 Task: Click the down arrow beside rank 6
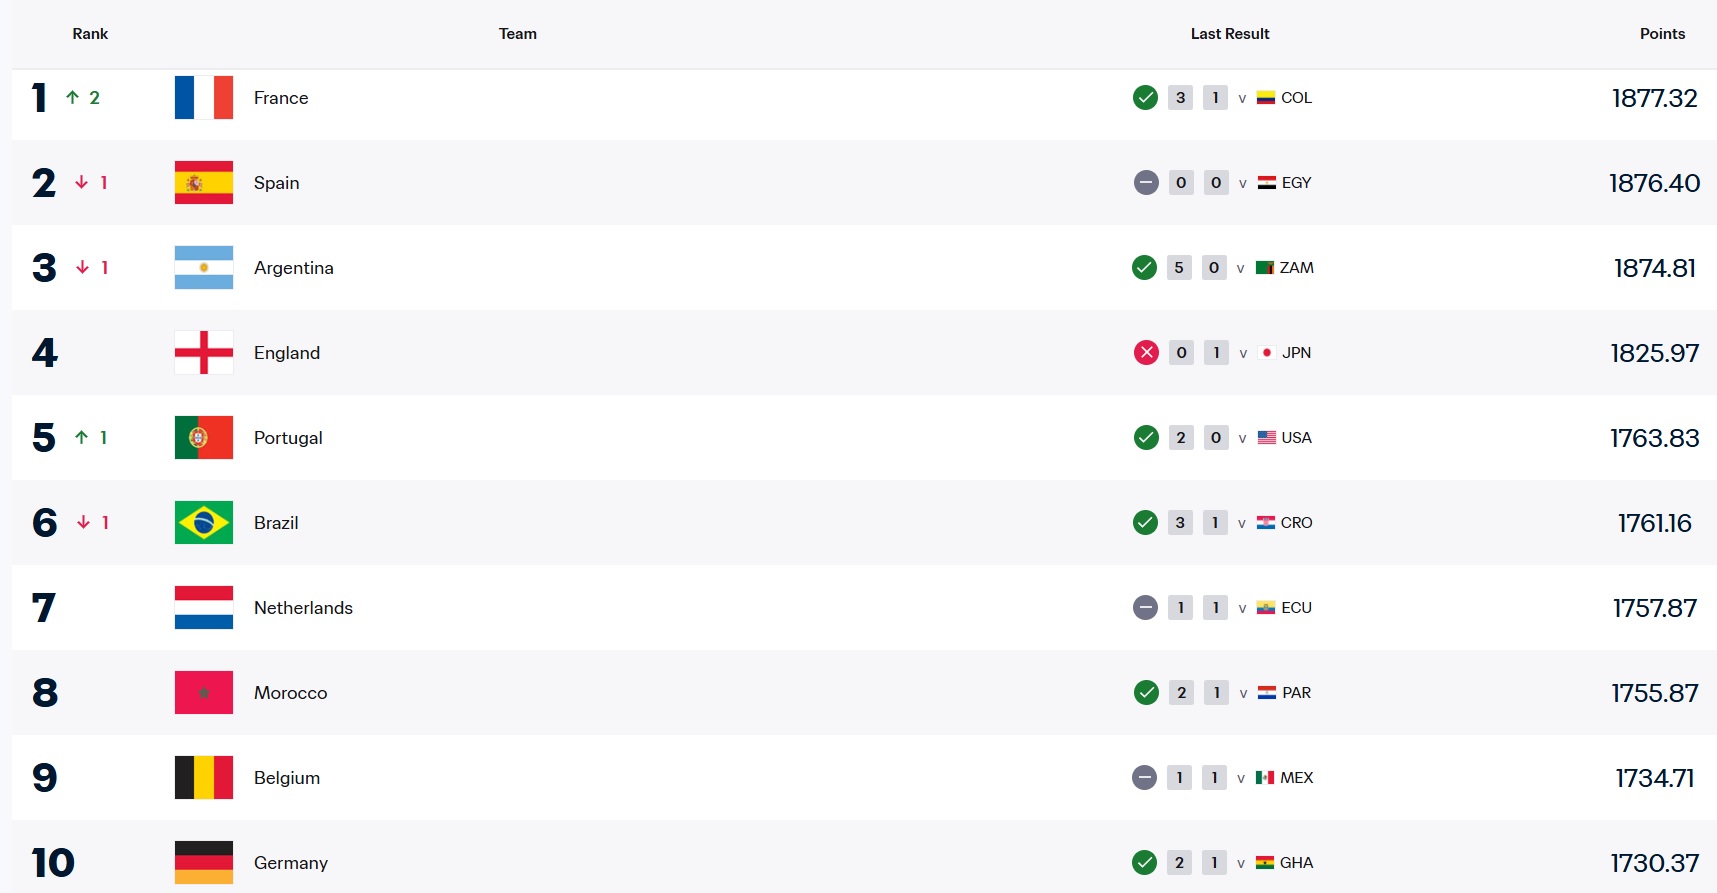point(83,523)
